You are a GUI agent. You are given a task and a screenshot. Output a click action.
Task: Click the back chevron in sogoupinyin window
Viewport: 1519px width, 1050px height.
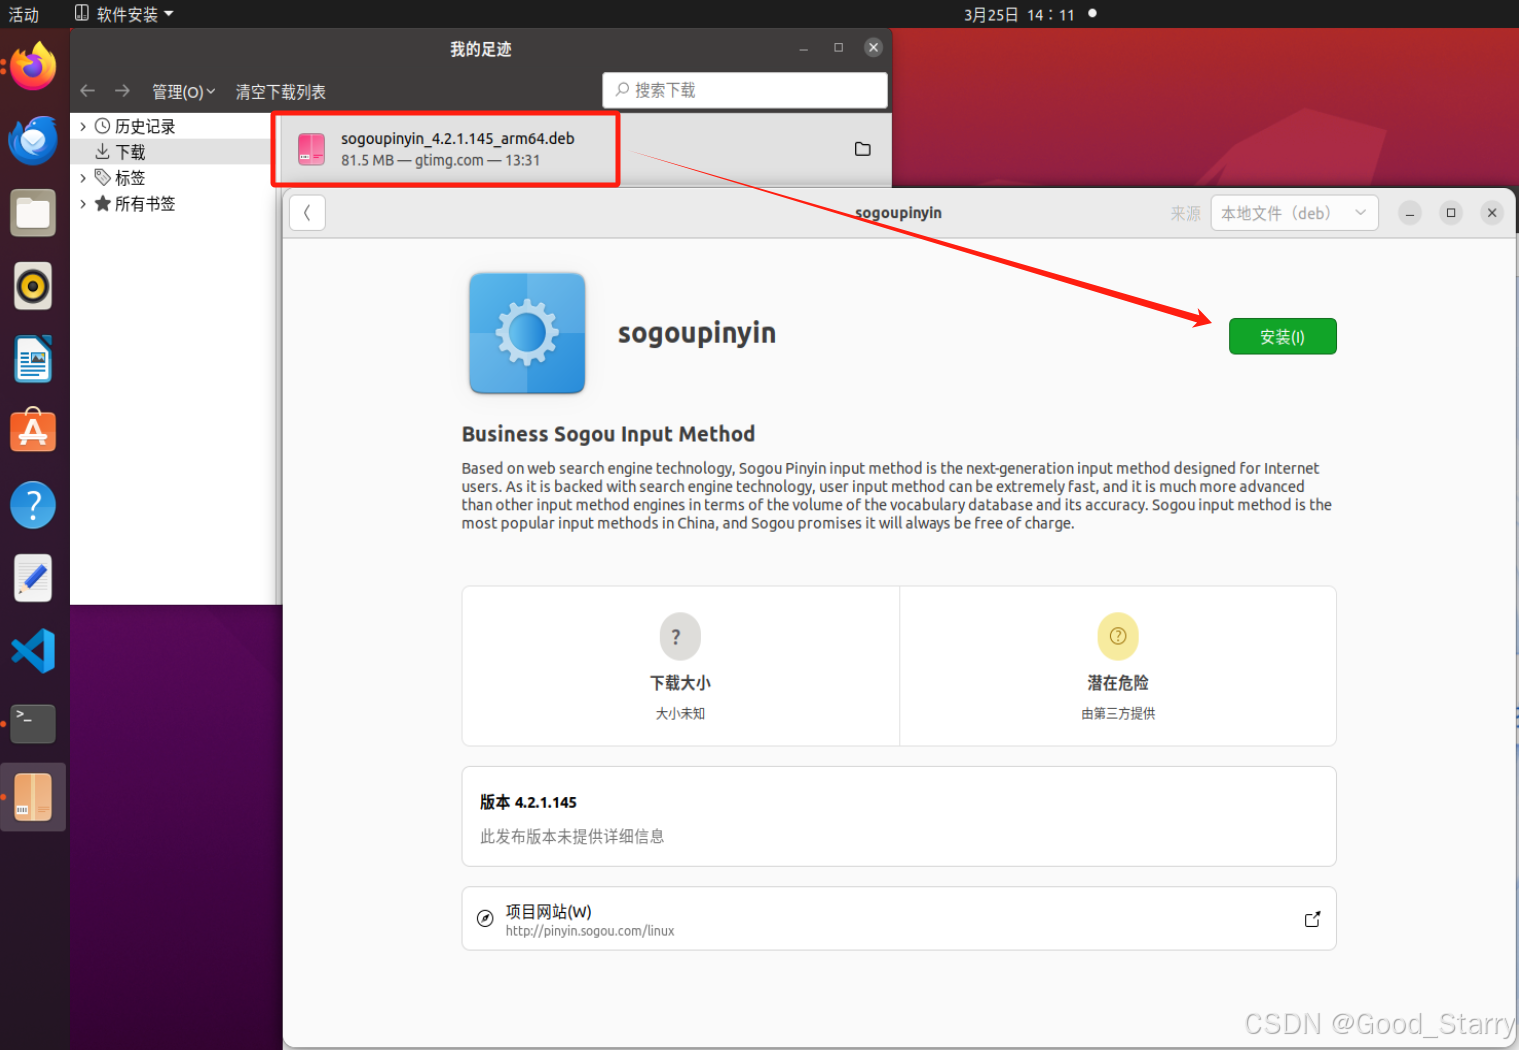click(307, 212)
